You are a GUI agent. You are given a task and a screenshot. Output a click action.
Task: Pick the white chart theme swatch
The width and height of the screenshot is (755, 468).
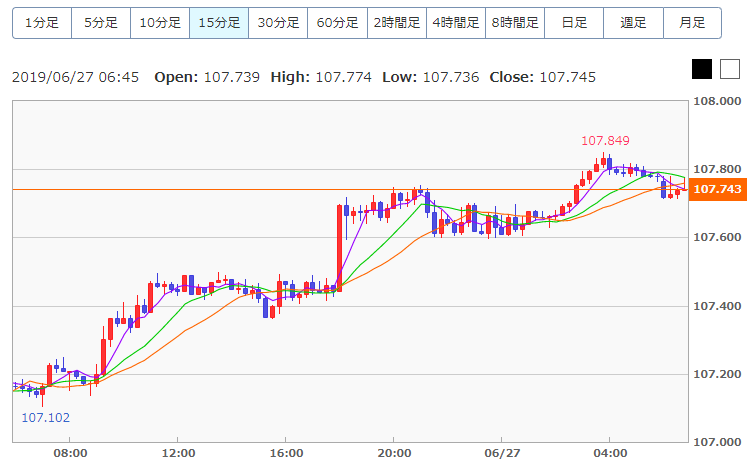[x=732, y=69]
